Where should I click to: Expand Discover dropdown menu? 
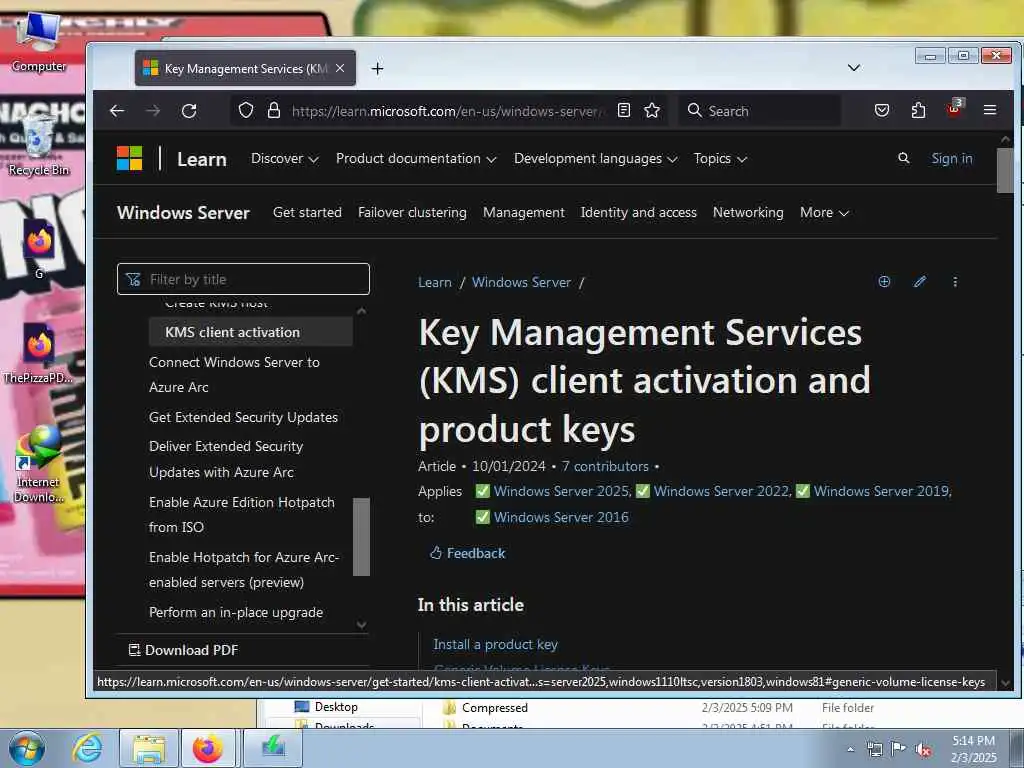click(x=285, y=159)
